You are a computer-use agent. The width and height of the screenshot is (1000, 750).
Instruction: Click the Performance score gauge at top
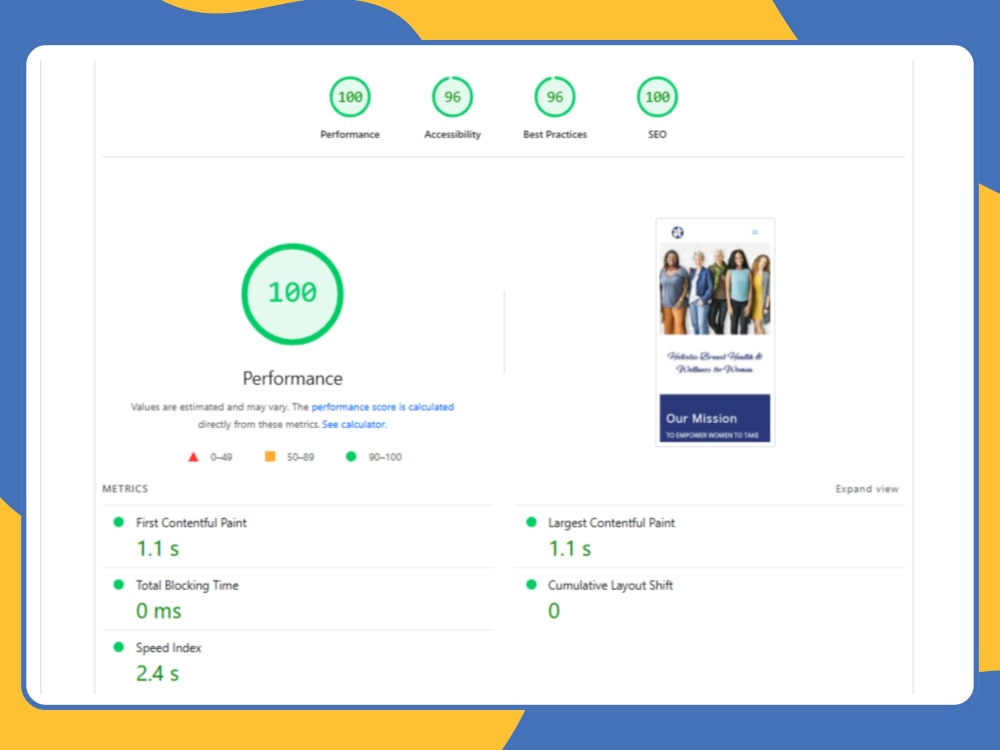click(x=349, y=97)
